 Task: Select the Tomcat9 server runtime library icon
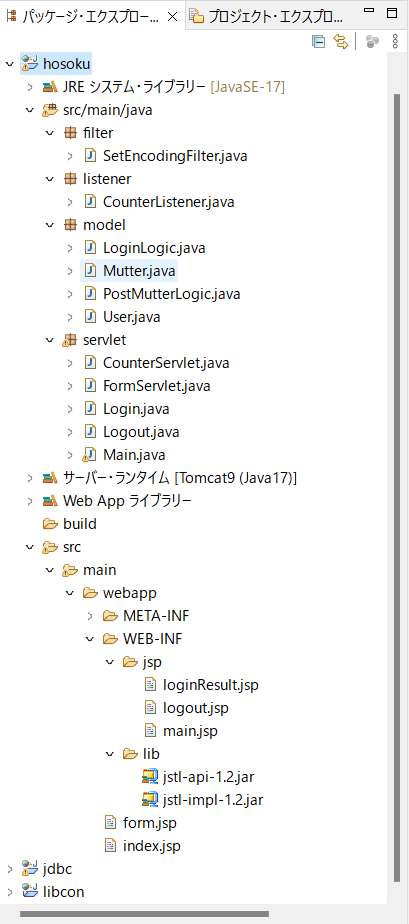[50, 478]
